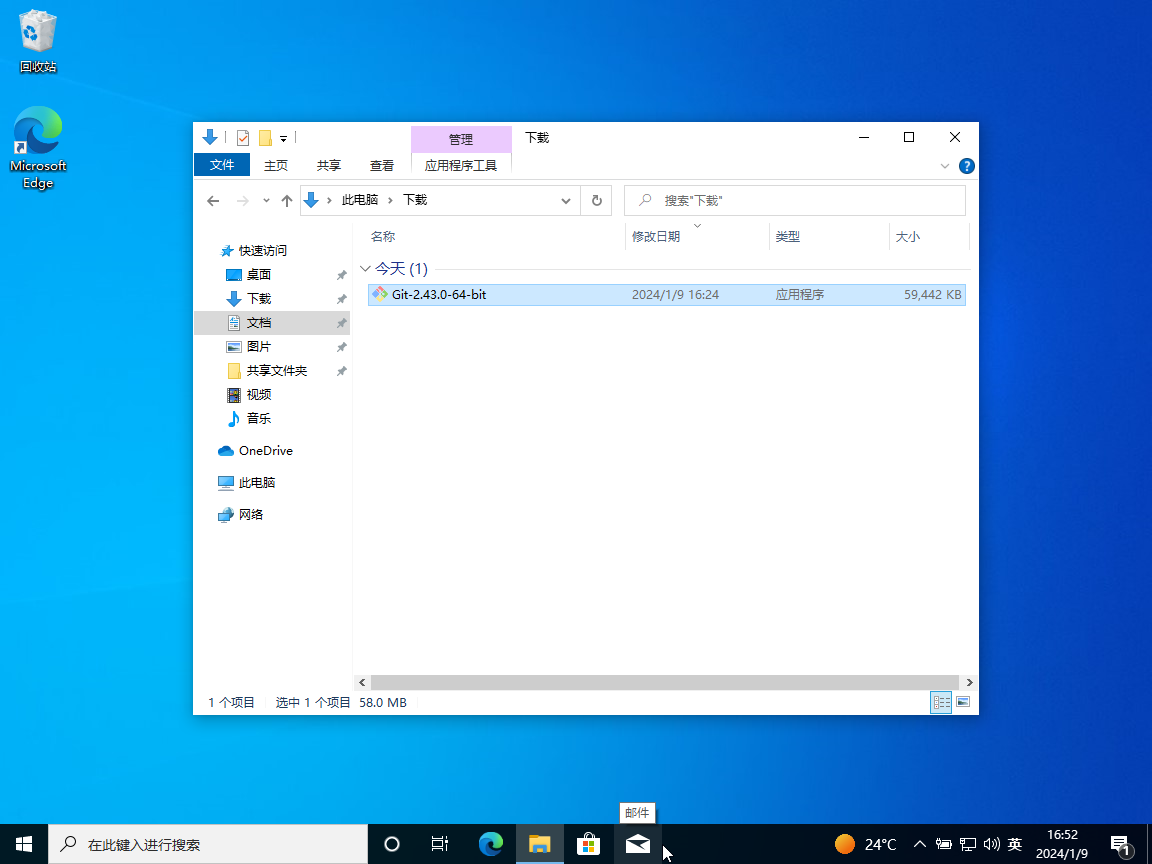The image size is (1152, 864).
Task: Open the address bar history dropdown
Action: 566,201
